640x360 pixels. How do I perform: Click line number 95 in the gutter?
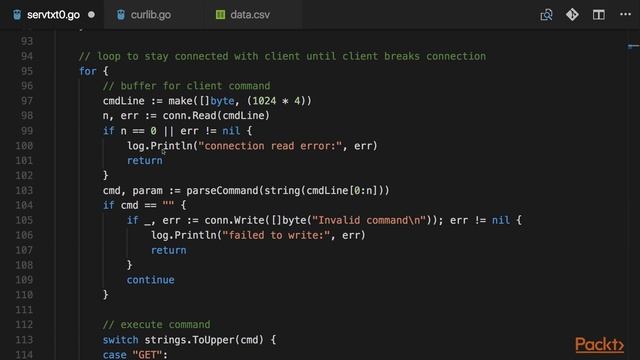(27, 71)
